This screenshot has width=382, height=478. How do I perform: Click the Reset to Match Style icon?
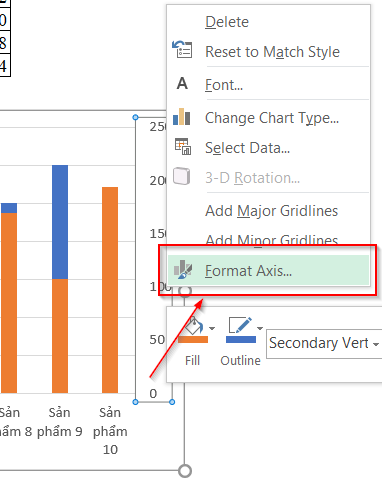(182, 50)
